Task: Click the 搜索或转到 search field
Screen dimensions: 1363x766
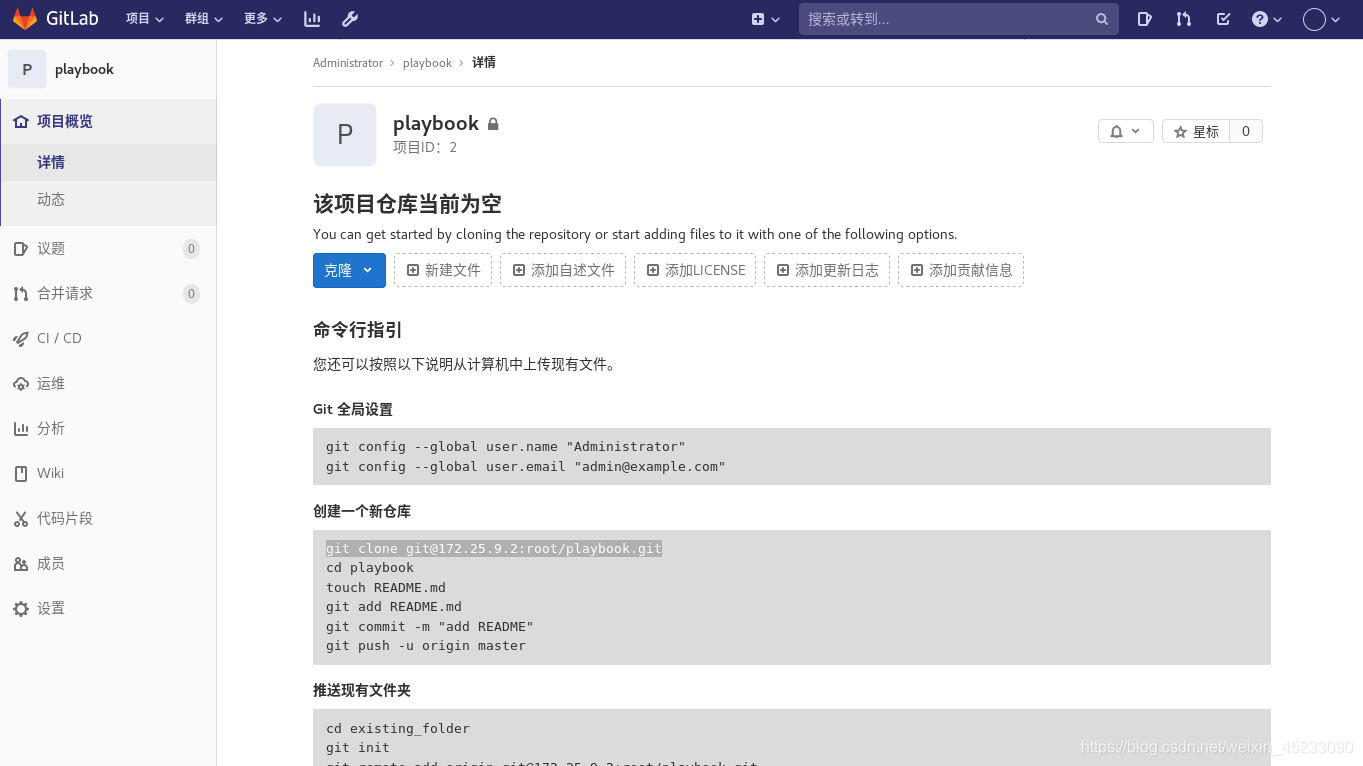Action: coord(957,18)
